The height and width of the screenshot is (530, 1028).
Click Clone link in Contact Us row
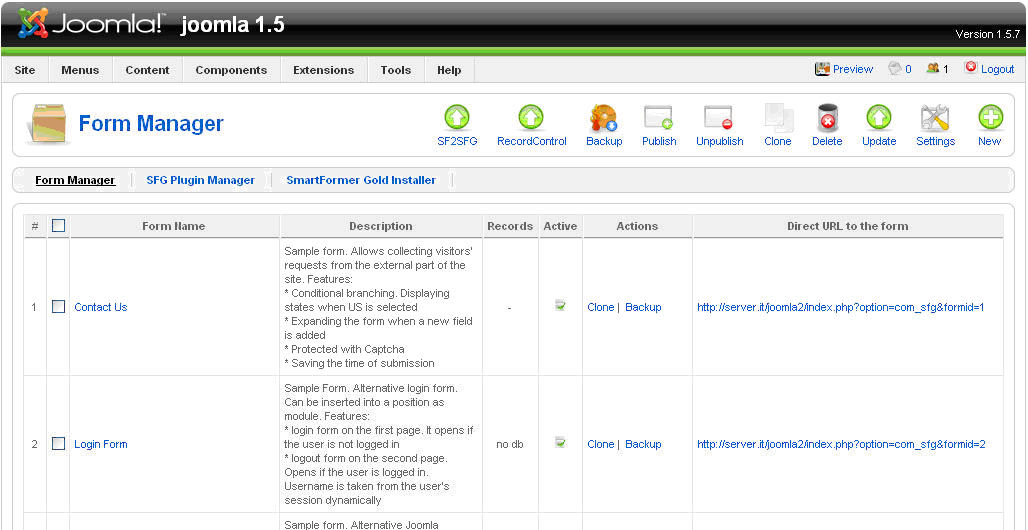[601, 307]
